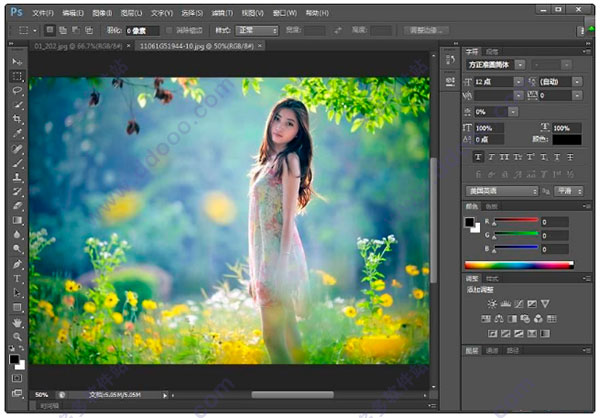The height and width of the screenshot is (418, 600).
Task: Toggle Strikethrough in Character panel
Action: point(570,157)
